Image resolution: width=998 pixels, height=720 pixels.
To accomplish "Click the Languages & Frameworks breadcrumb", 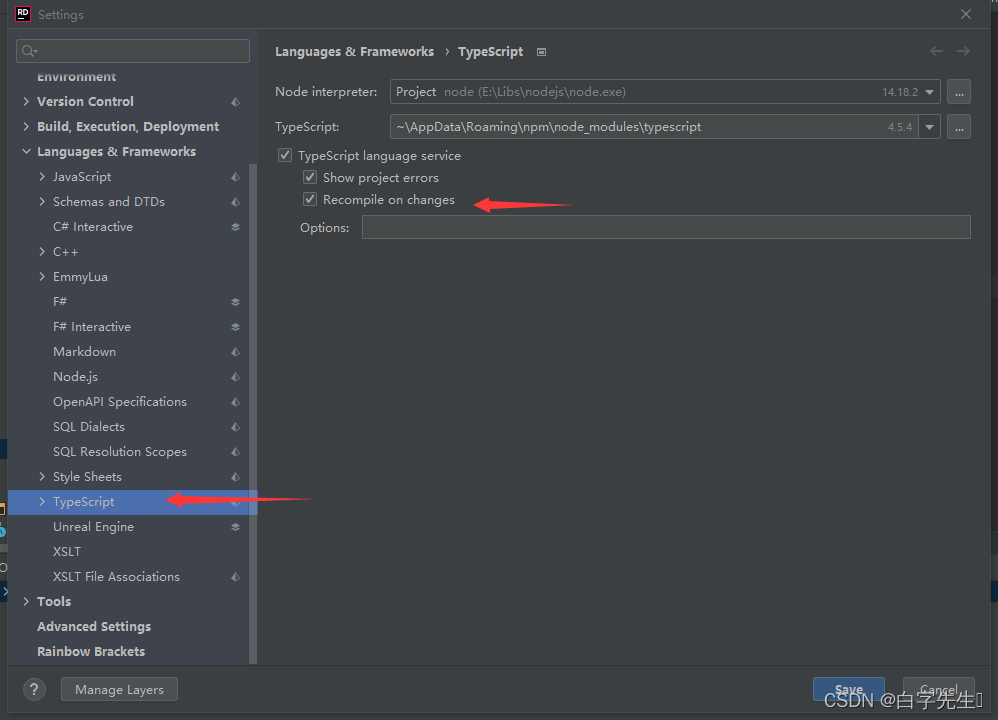I will pyautogui.click(x=355, y=52).
